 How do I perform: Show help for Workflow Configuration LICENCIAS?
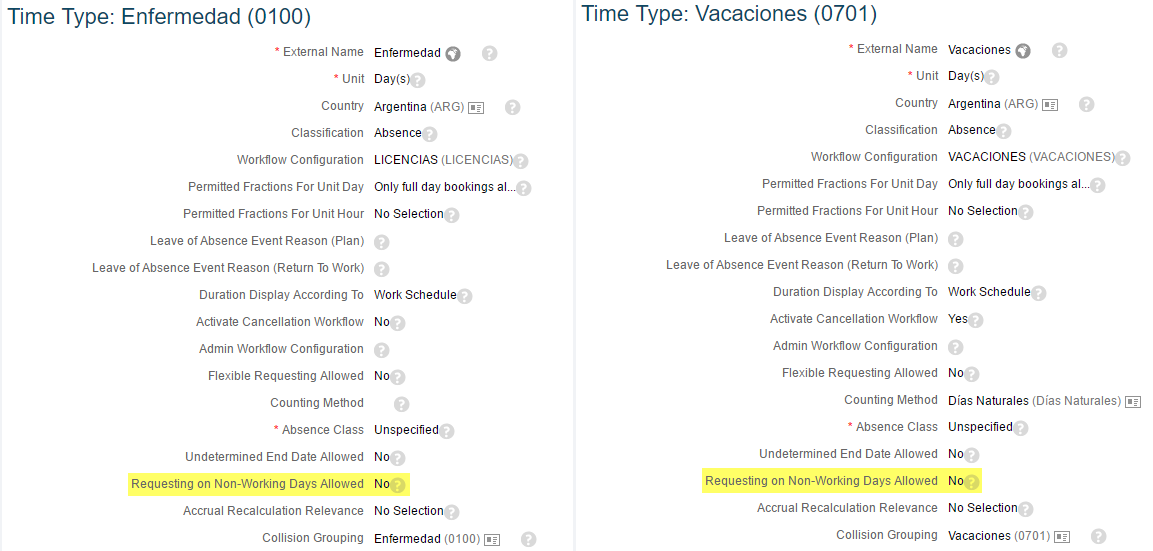[521, 161]
